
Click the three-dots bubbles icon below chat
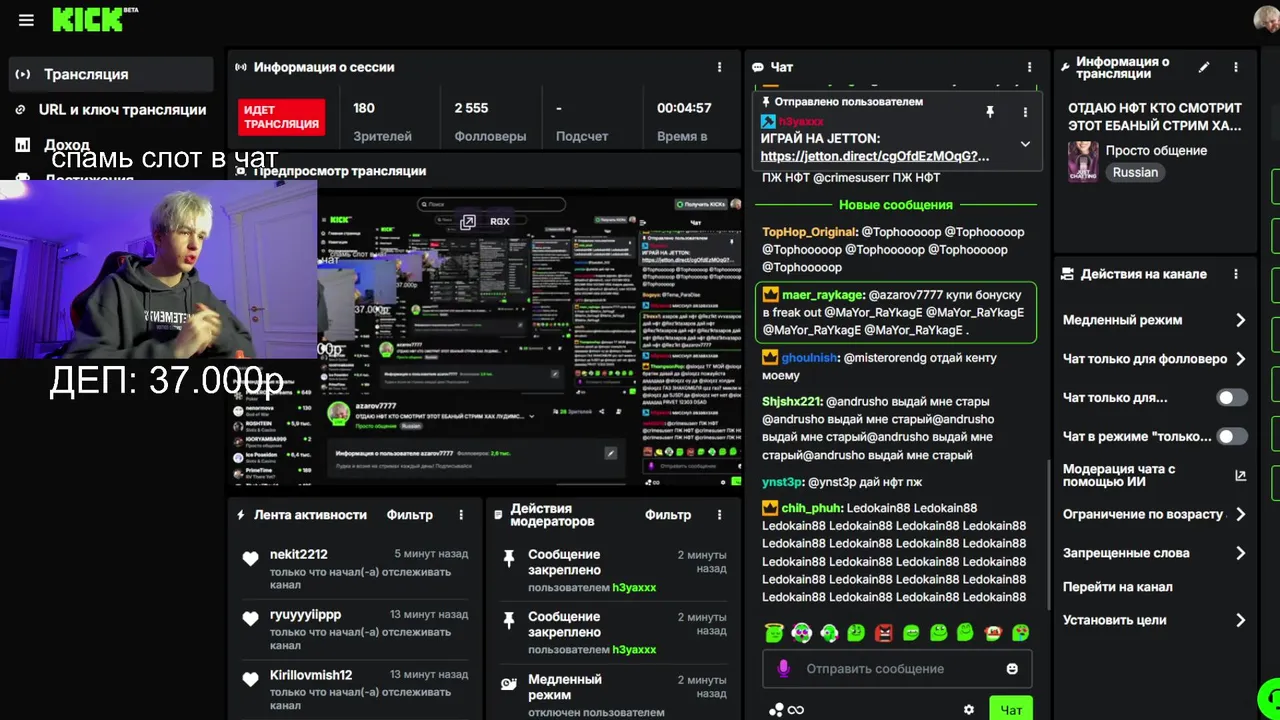coord(776,710)
